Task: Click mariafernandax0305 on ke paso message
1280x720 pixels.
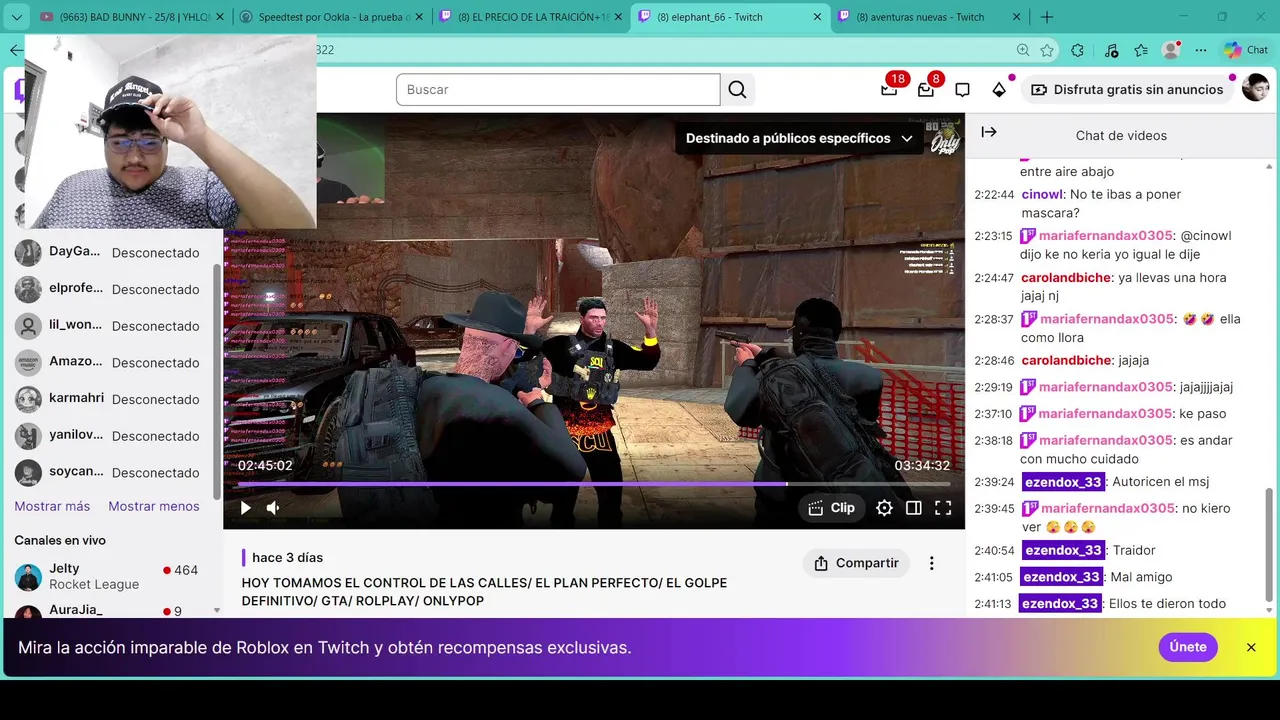Action: coord(1105,413)
